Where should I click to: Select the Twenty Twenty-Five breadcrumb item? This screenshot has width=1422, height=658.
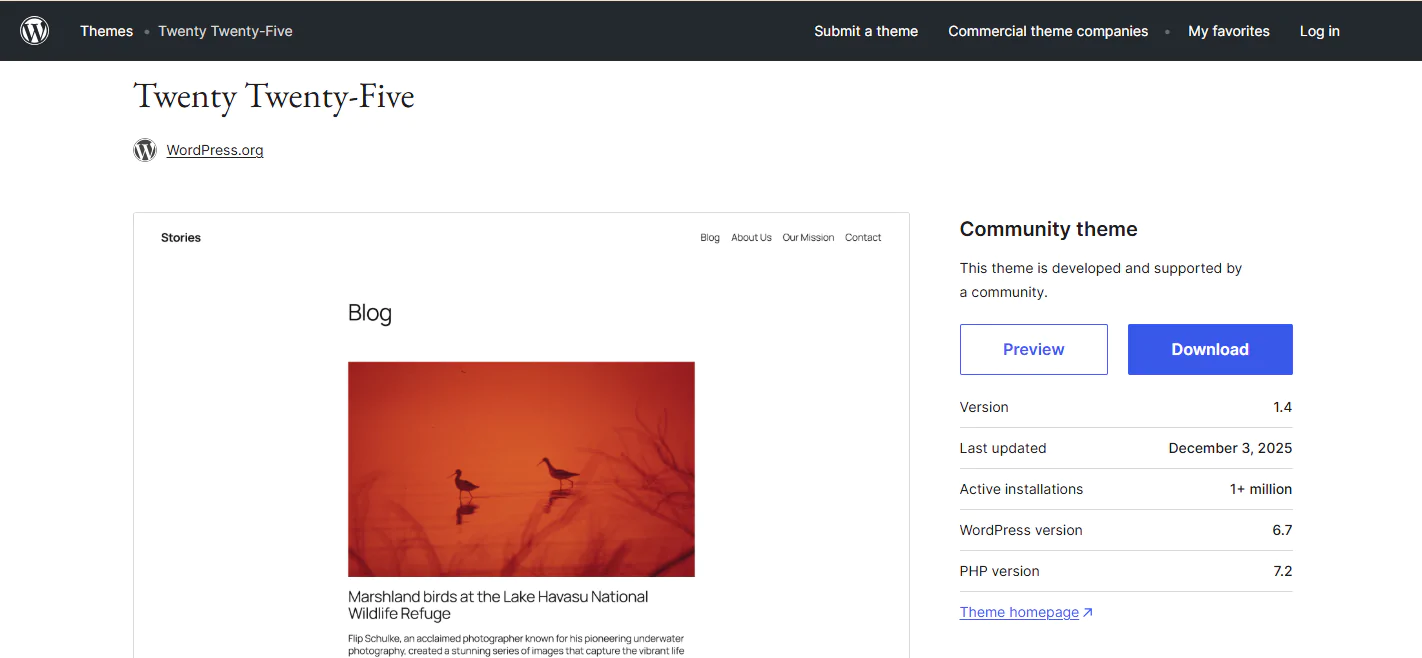[x=225, y=31]
